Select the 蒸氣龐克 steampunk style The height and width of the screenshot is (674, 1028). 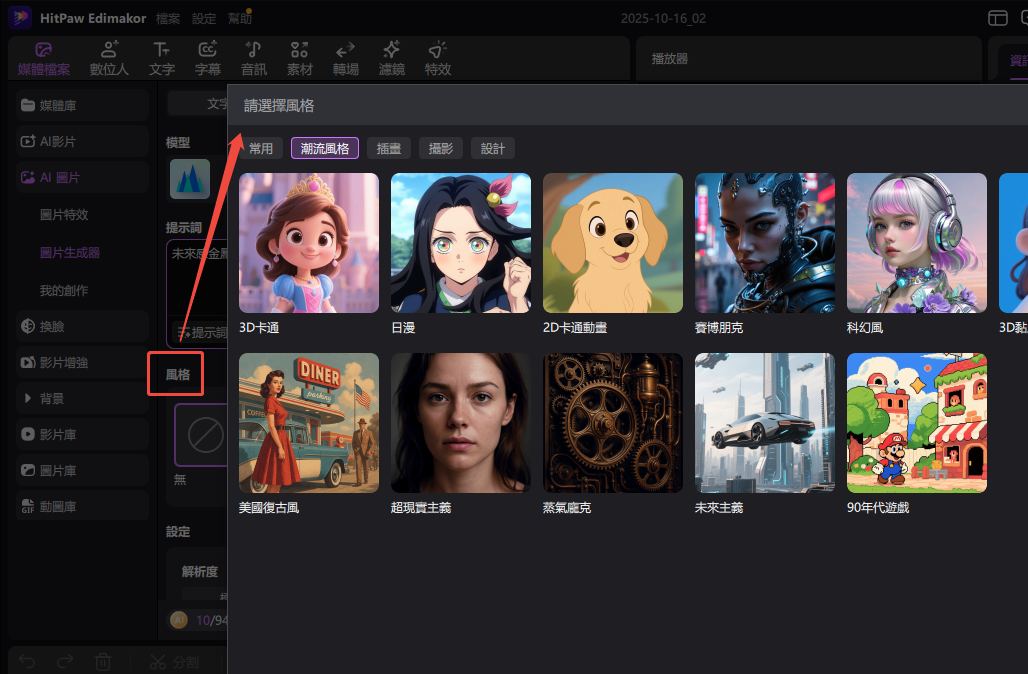pos(613,422)
